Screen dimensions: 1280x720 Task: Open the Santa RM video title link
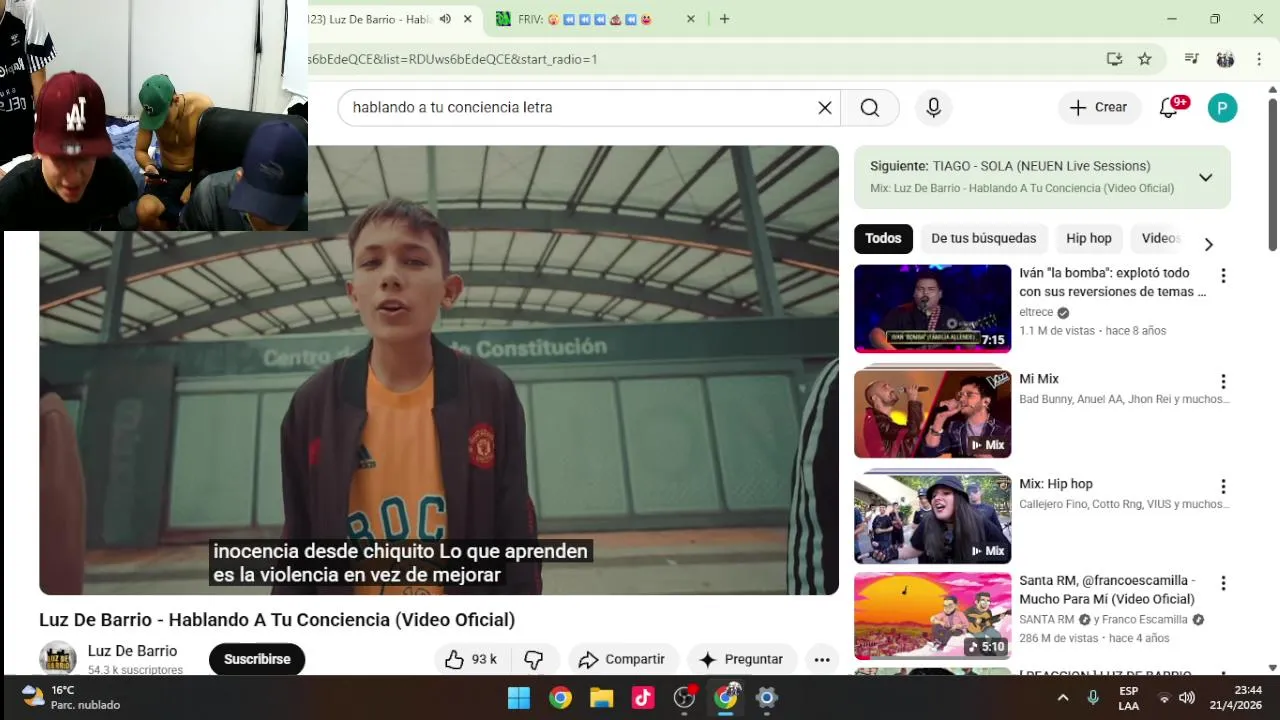click(1107, 590)
